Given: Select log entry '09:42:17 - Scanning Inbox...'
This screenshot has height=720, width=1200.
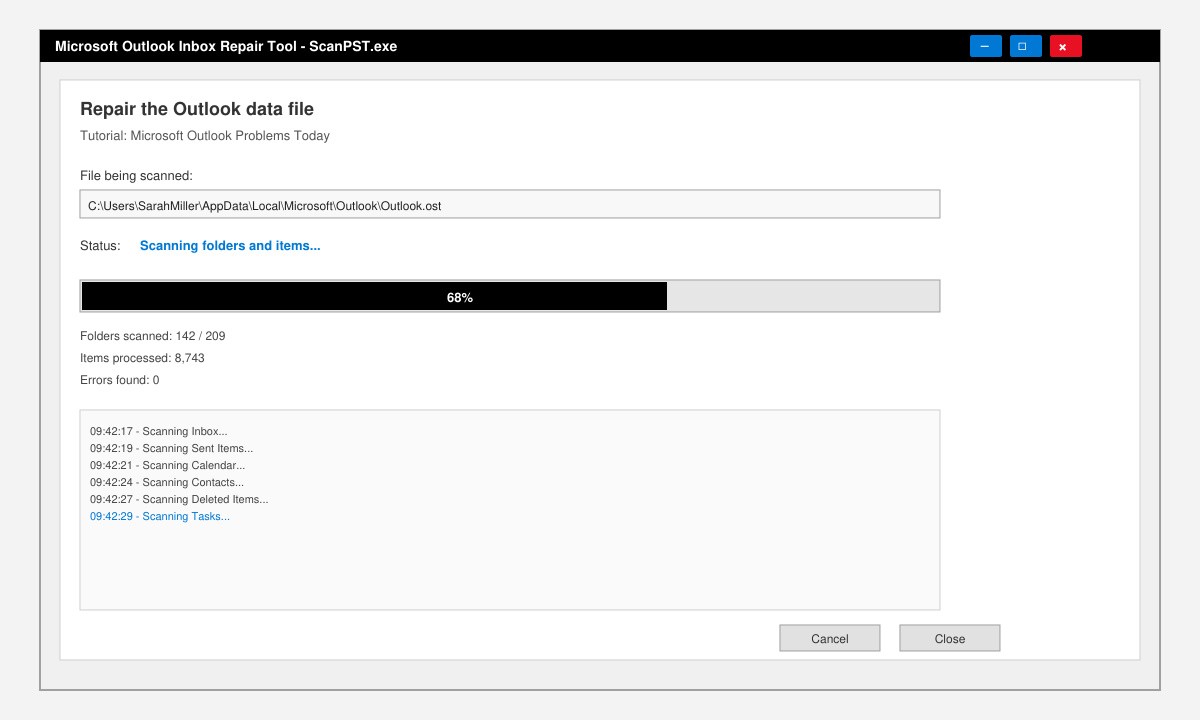Looking at the screenshot, I should [x=159, y=432].
